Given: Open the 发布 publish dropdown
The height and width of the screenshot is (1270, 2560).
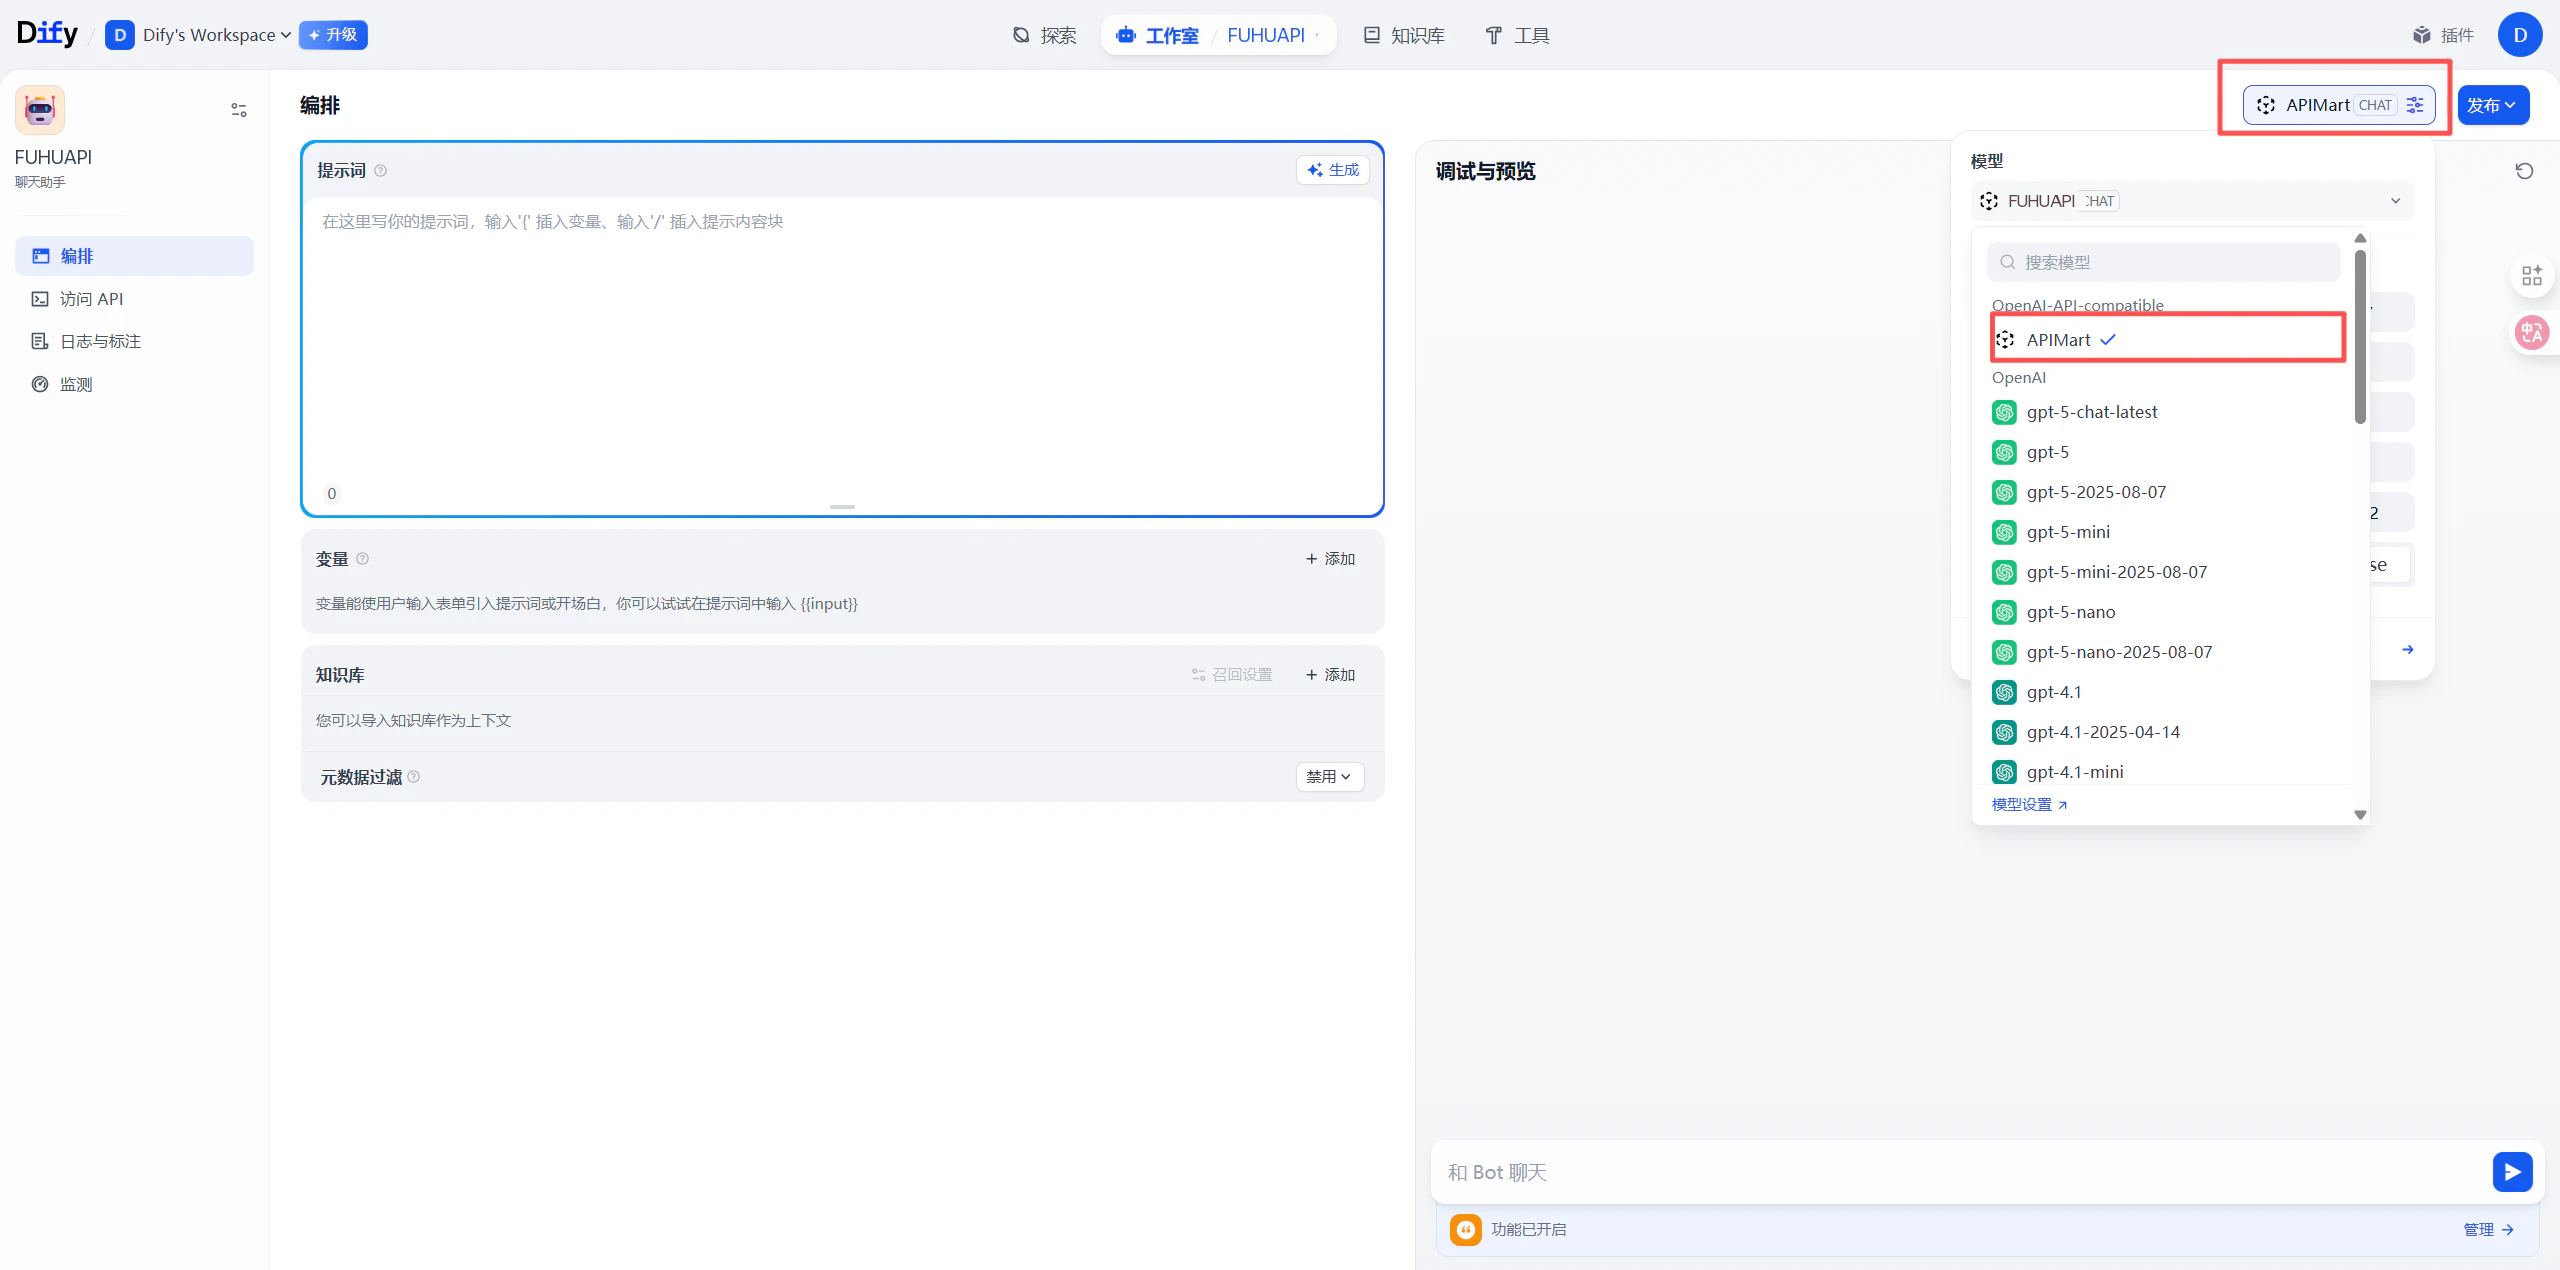Looking at the screenshot, I should coord(2493,105).
